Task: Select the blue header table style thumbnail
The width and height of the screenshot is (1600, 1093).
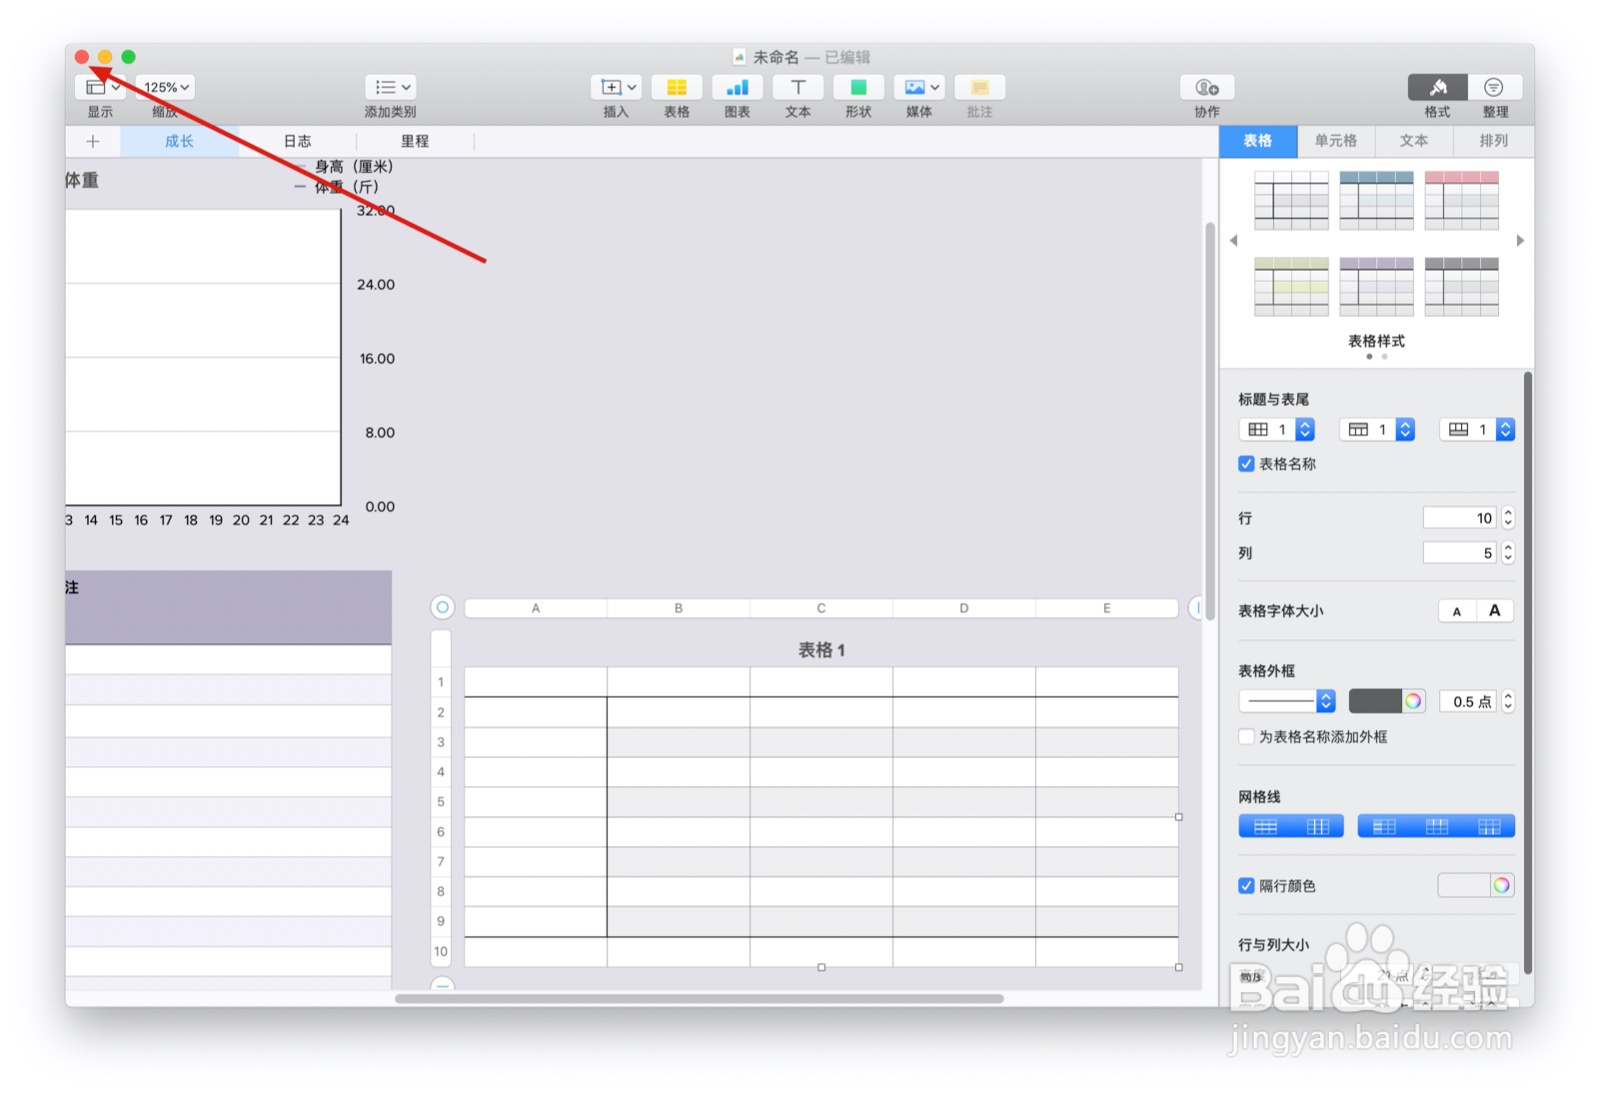Action: (1376, 200)
